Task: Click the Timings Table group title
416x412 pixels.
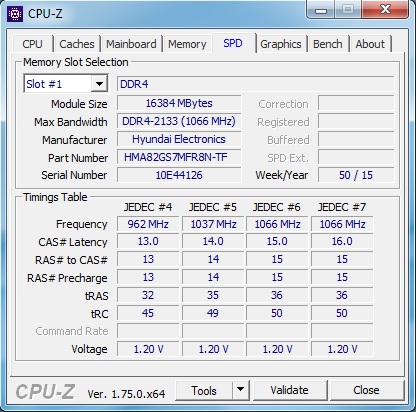Action: pyautogui.click(x=55, y=197)
